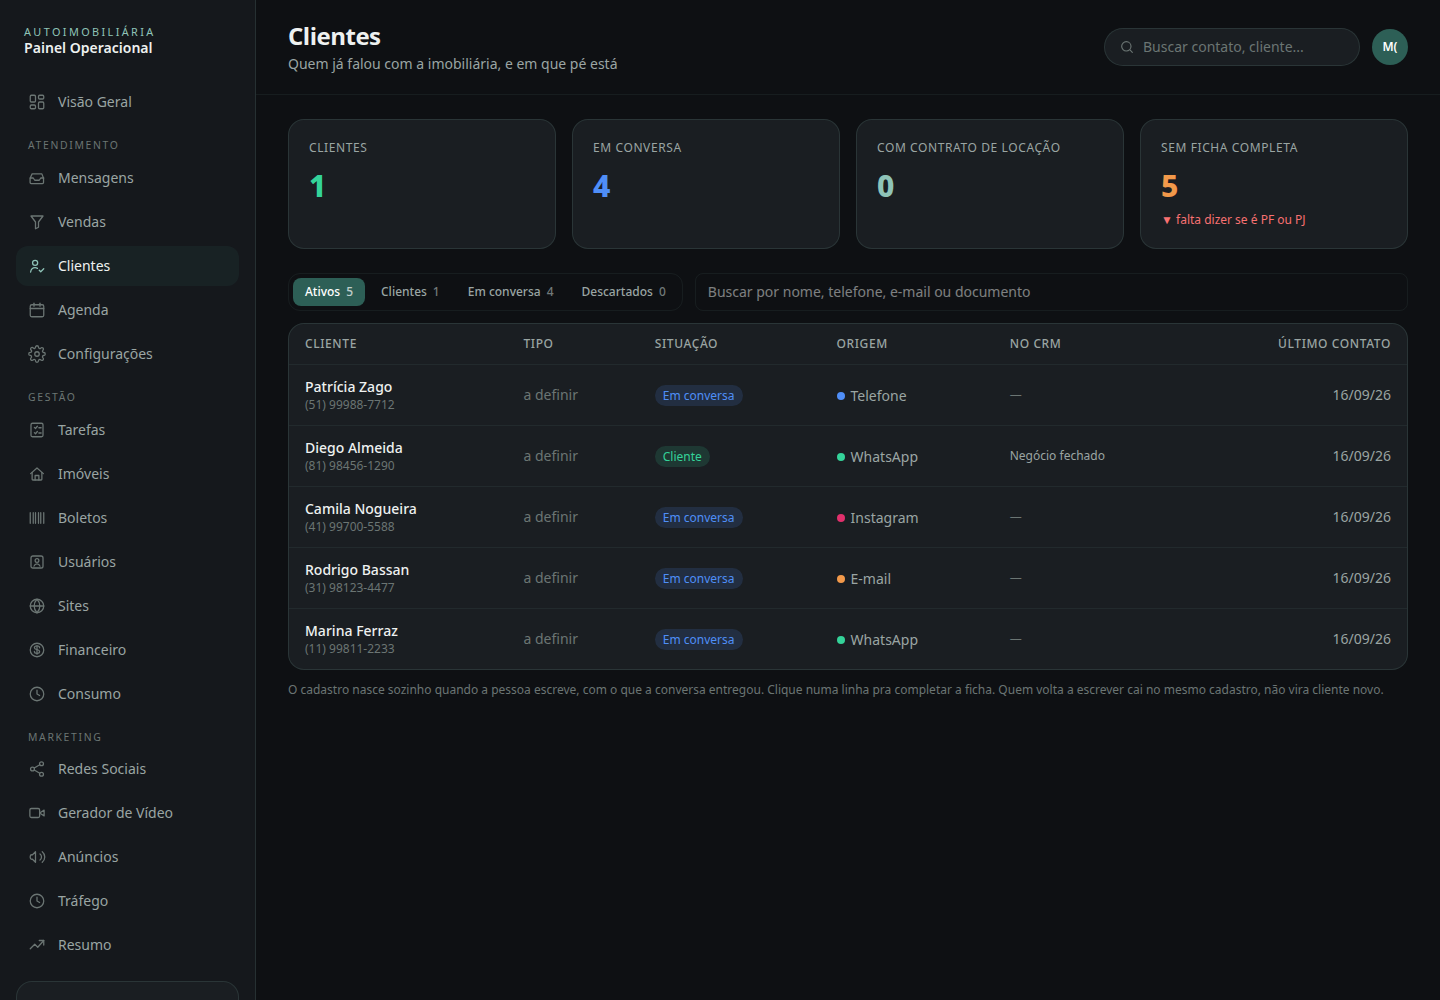Viewport: 1440px width, 1000px height.
Task: Open the user avatar in the header
Action: tap(1390, 47)
